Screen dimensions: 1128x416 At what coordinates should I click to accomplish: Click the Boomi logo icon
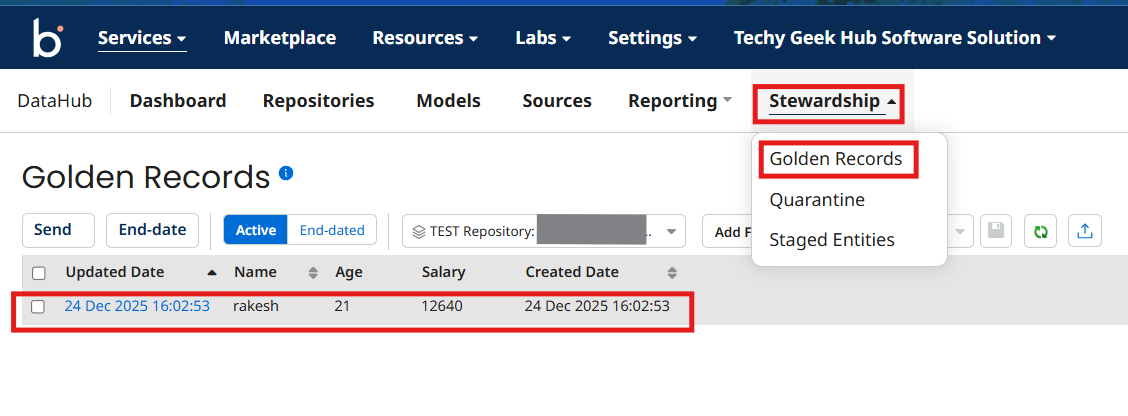pyautogui.click(x=47, y=39)
